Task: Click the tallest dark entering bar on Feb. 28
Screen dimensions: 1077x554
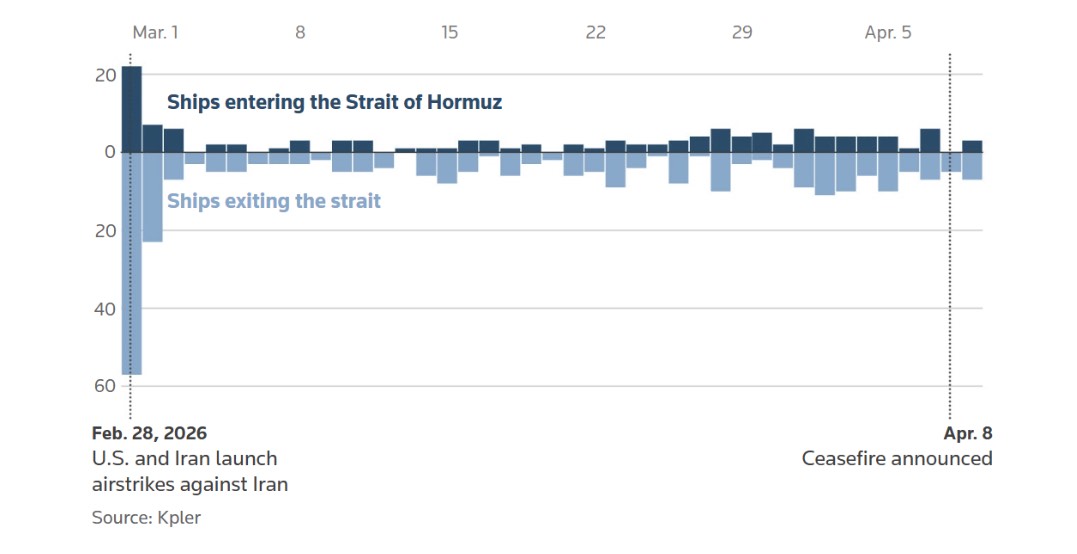Action: click(132, 109)
